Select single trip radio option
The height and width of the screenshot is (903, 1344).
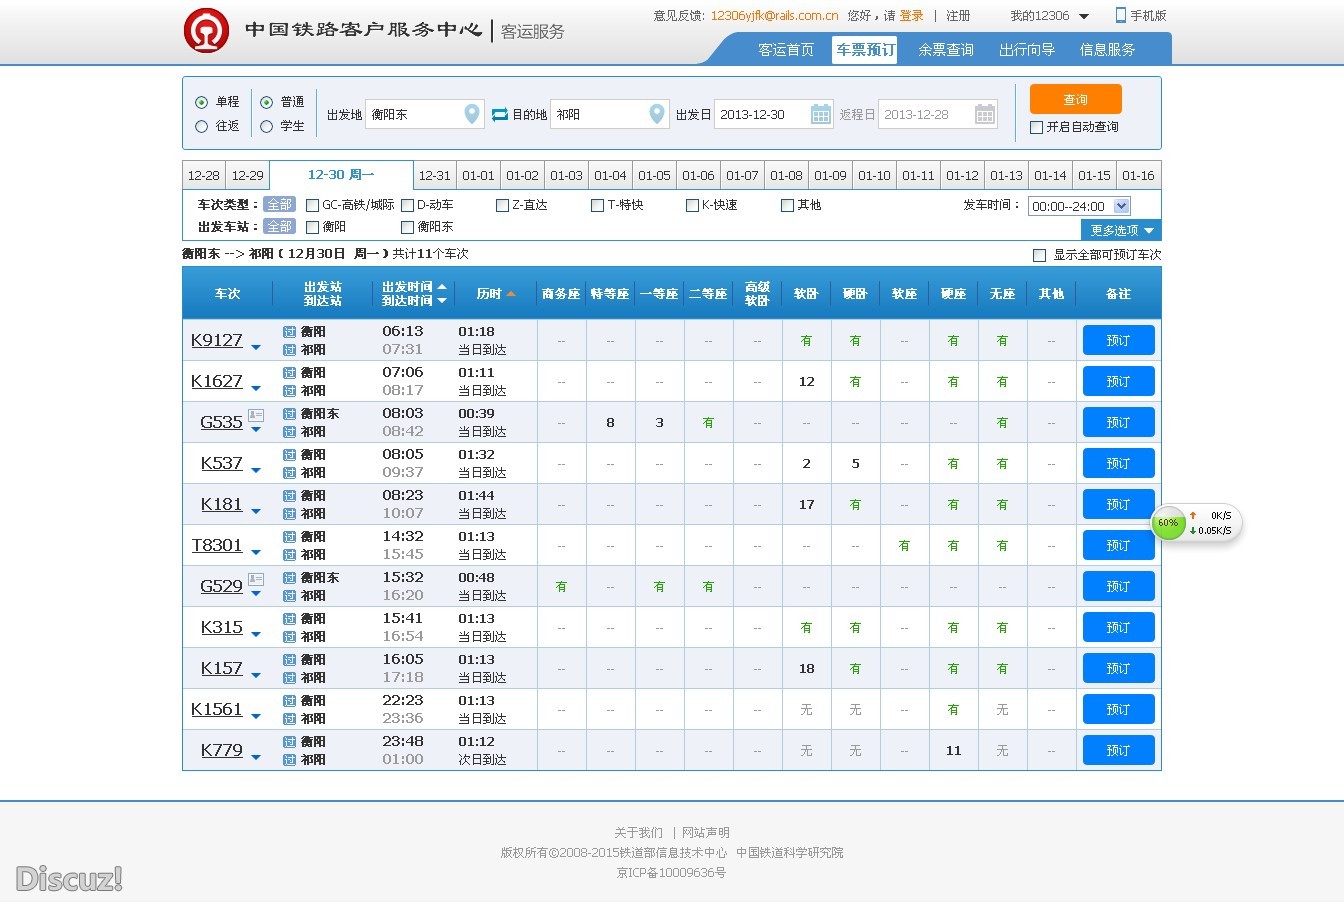202,102
